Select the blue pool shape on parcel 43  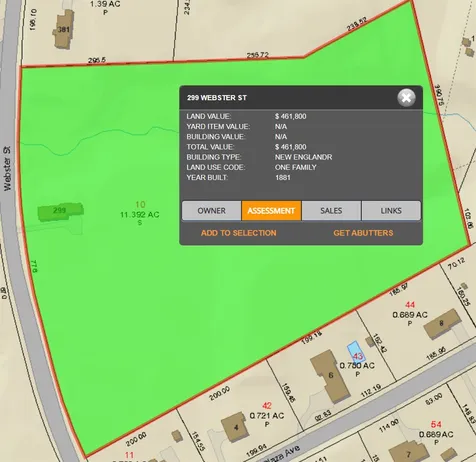click(355, 351)
